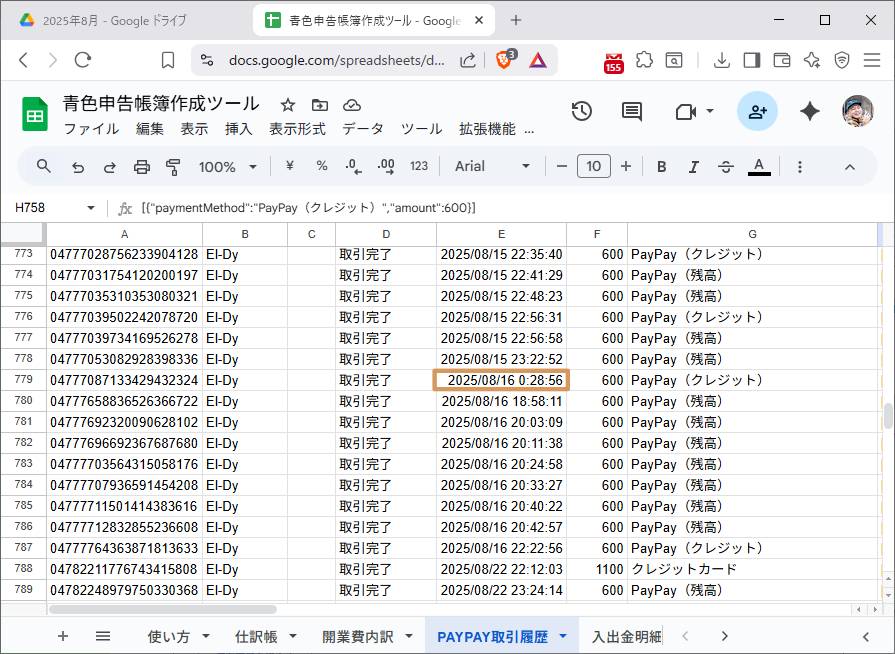Viewport: 895px width, 654px height.
Task: Expand the Arial font dropdown
Action: click(x=493, y=167)
